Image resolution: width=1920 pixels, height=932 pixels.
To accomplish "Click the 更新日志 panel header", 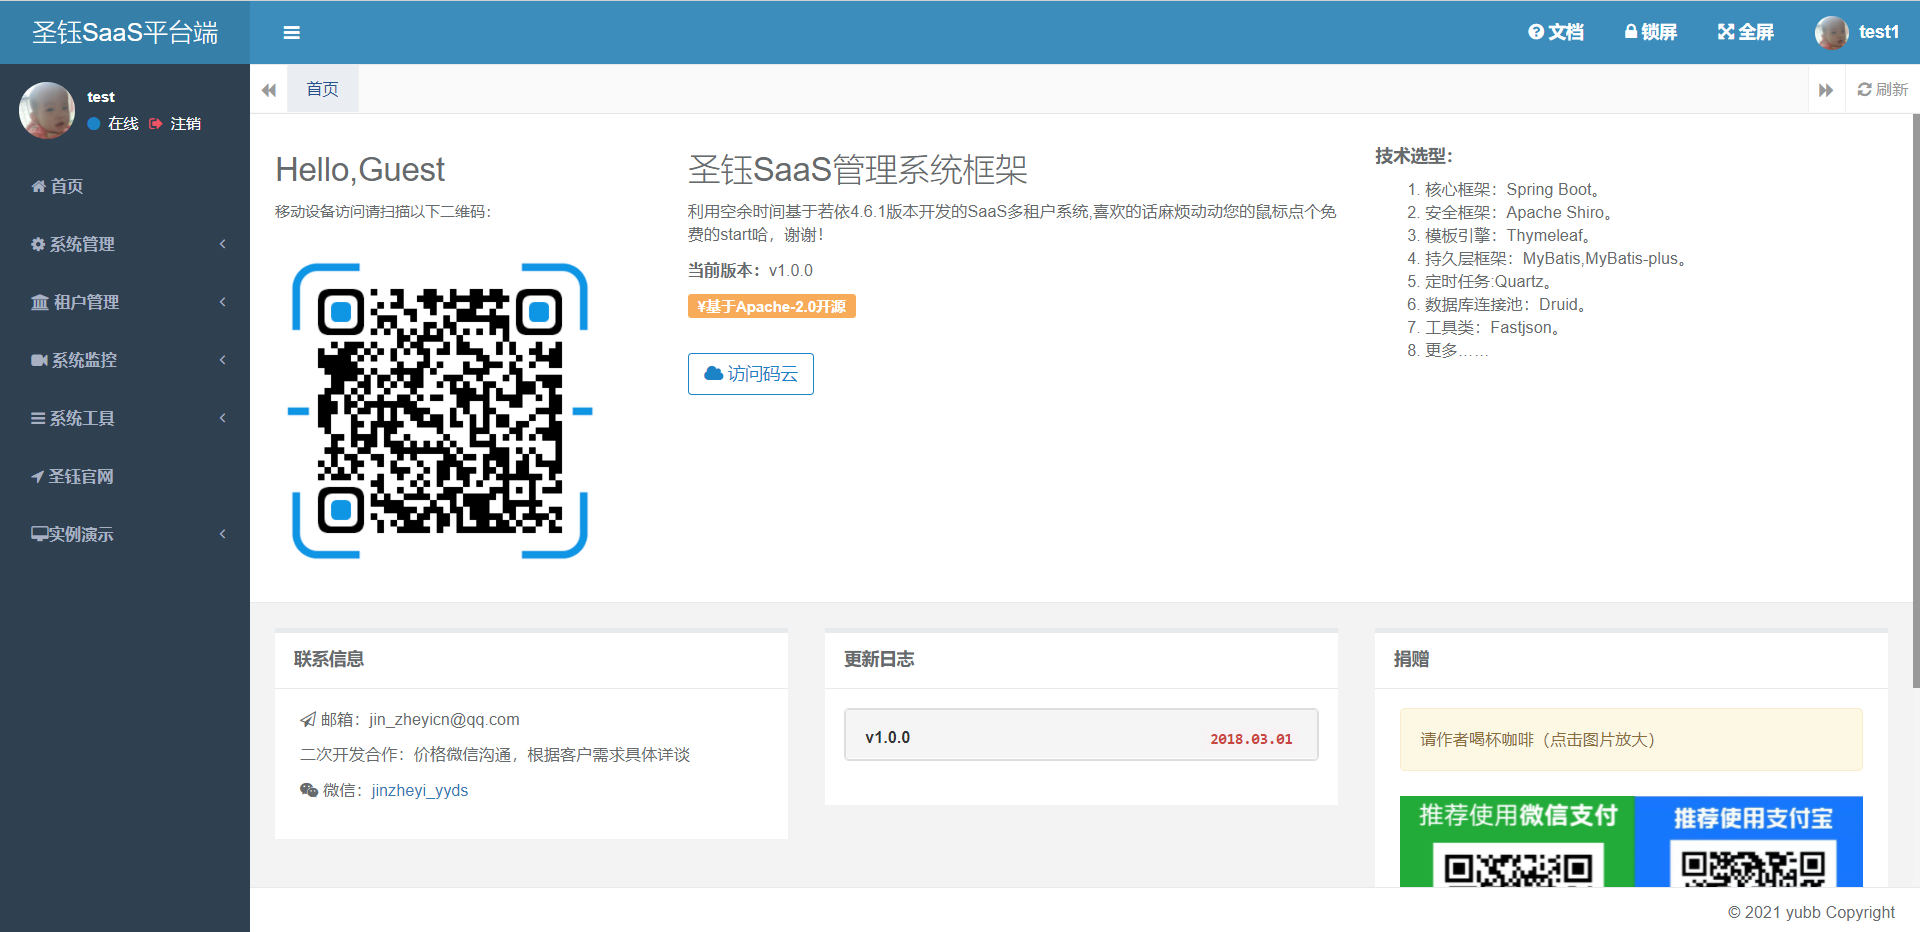I will pyautogui.click(x=1081, y=660).
